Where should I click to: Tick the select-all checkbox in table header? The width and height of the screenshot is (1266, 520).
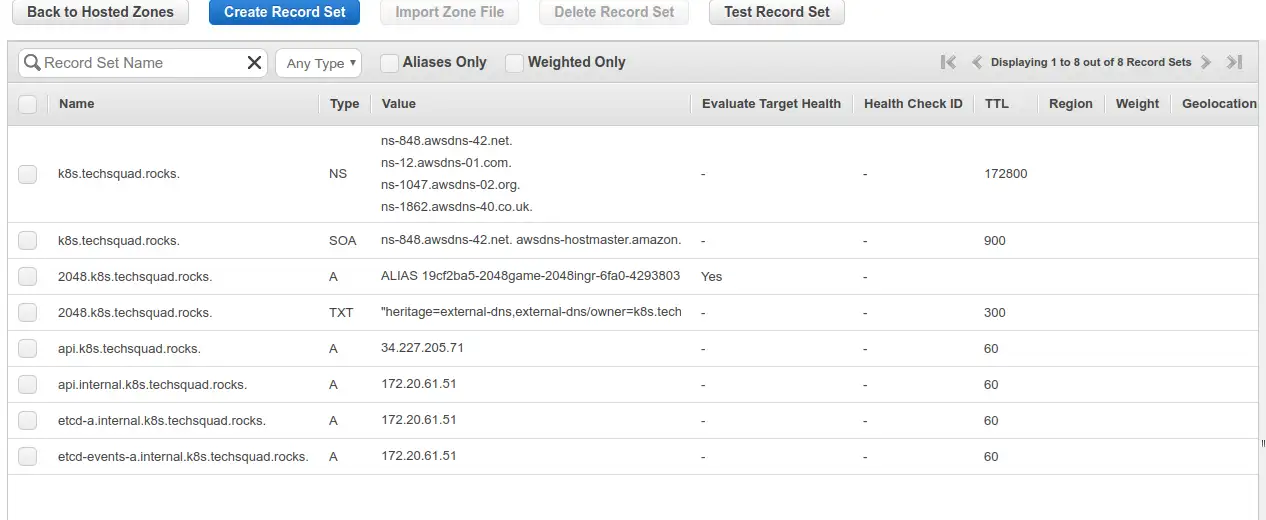pos(28,104)
